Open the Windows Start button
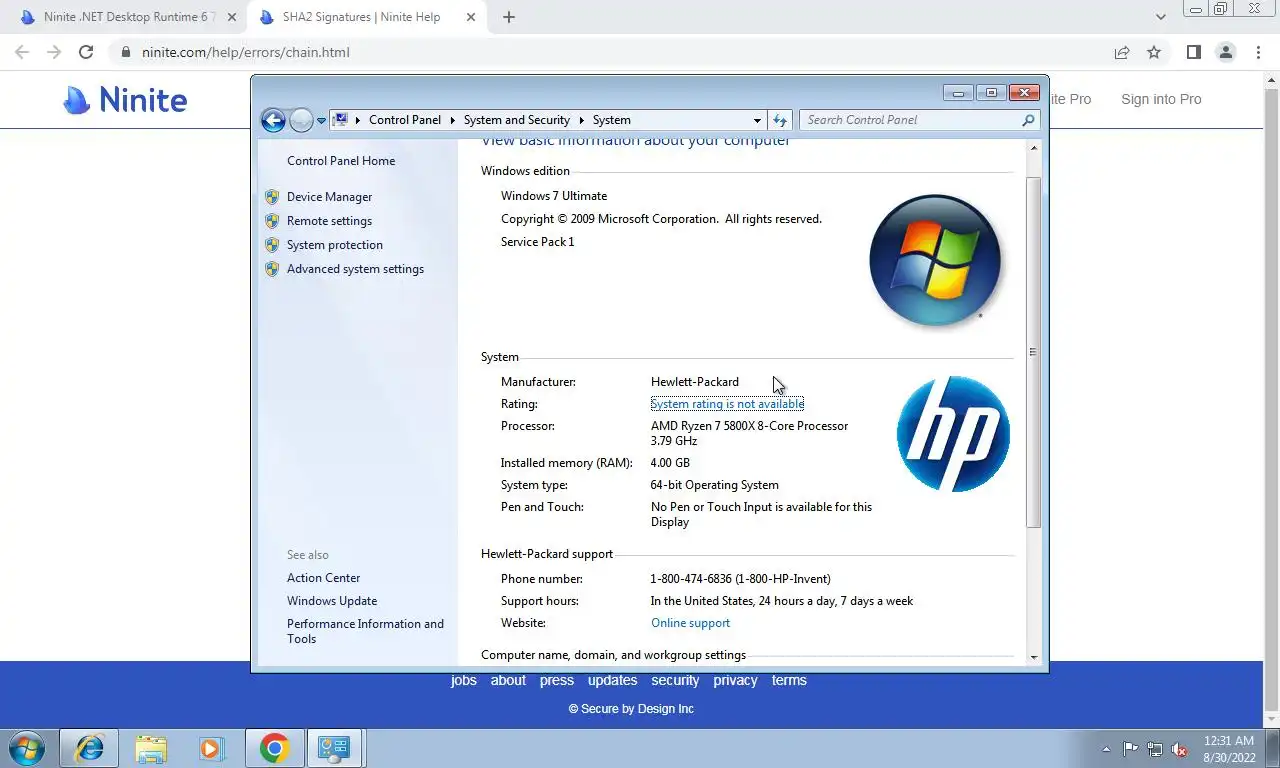The width and height of the screenshot is (1280, 768). 27,748
